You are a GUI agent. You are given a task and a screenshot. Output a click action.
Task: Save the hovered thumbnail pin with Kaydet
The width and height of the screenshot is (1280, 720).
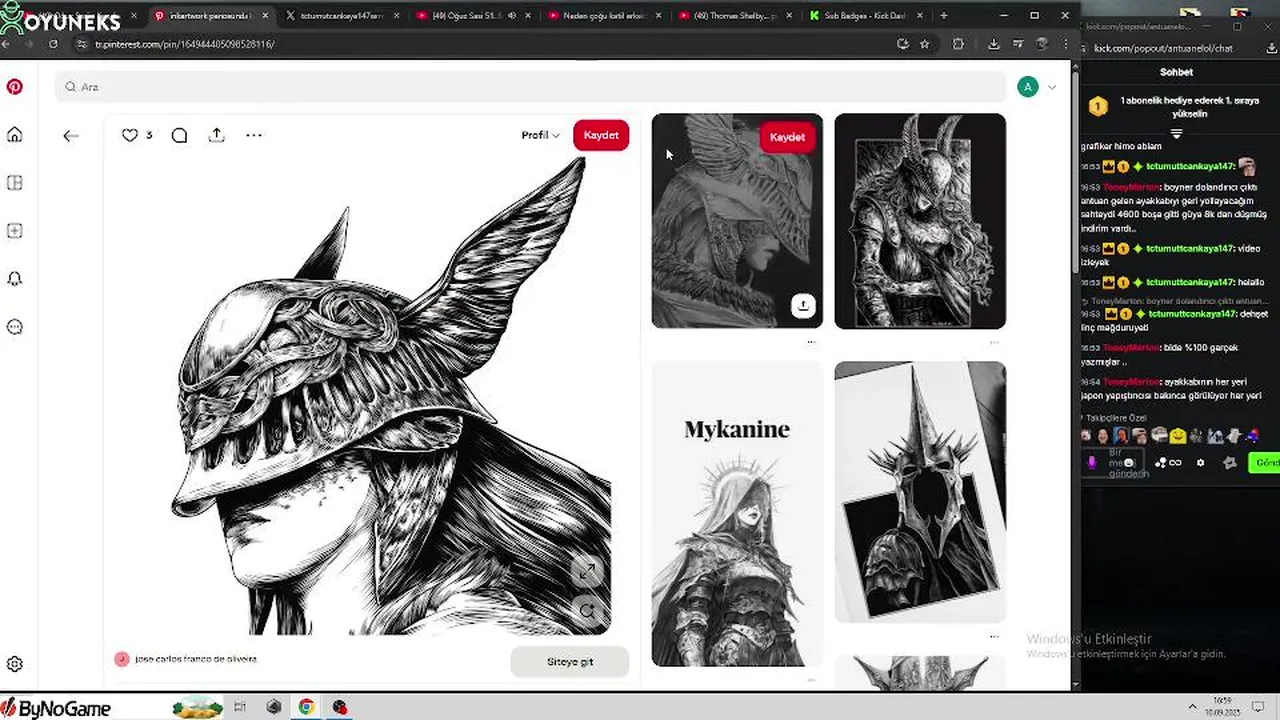click(787, 137)
